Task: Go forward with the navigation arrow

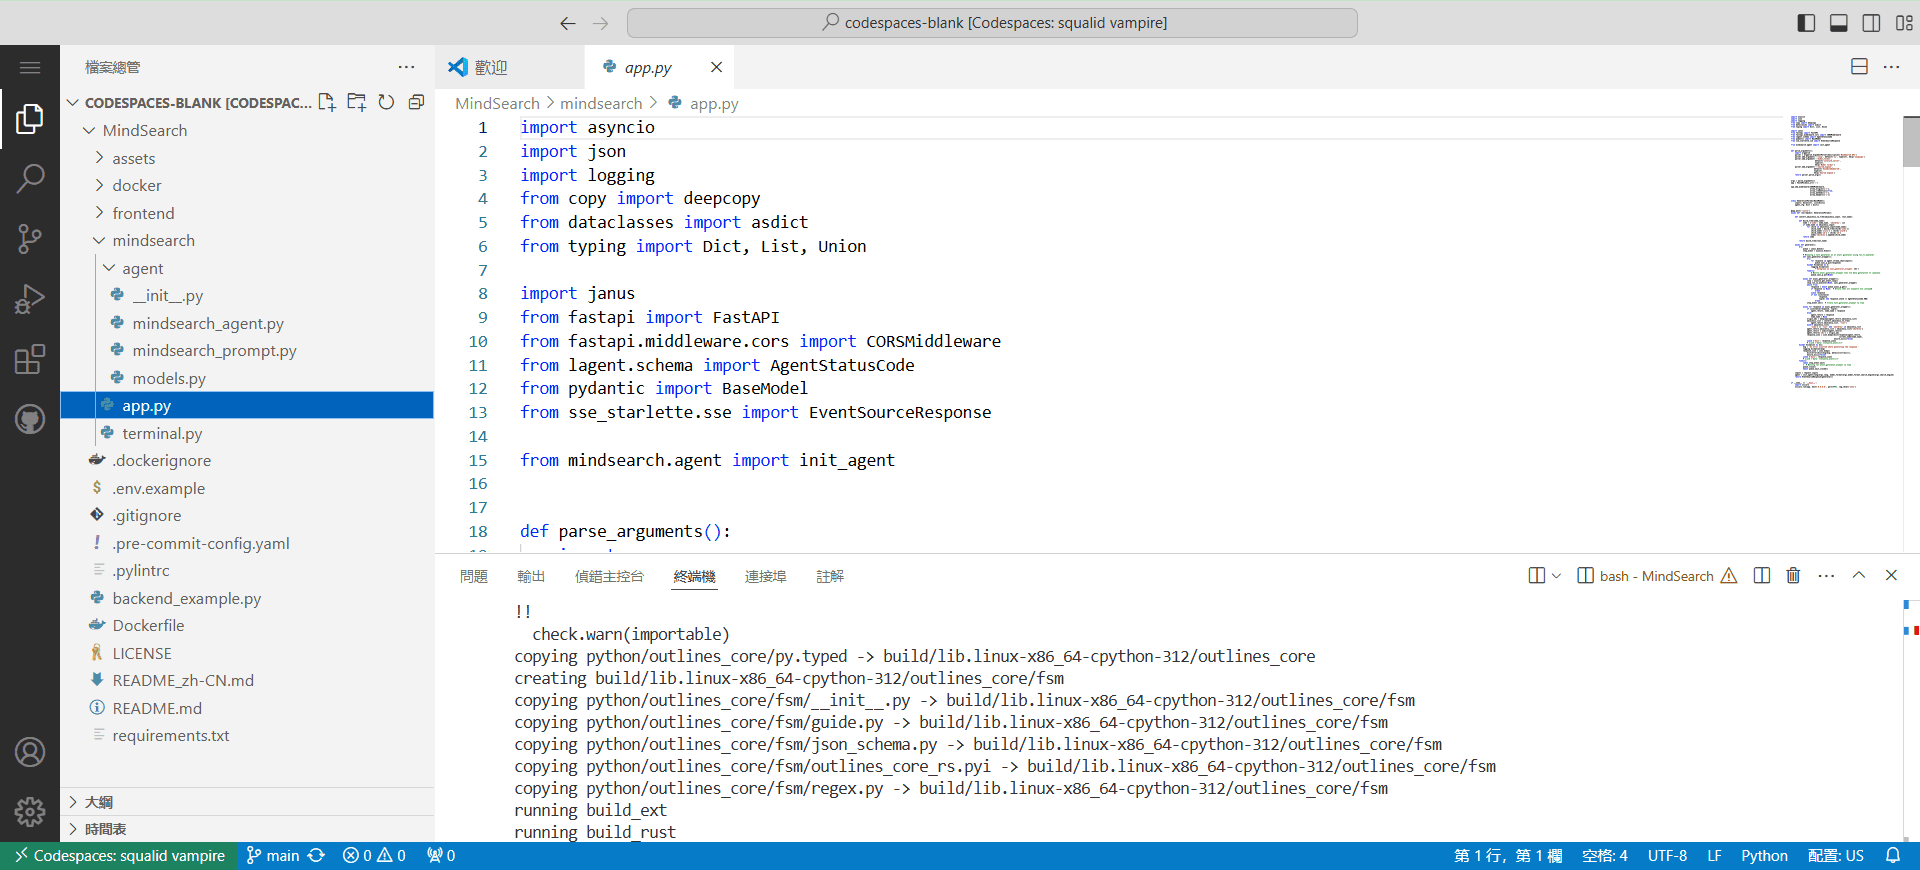Action: point(600,23)
